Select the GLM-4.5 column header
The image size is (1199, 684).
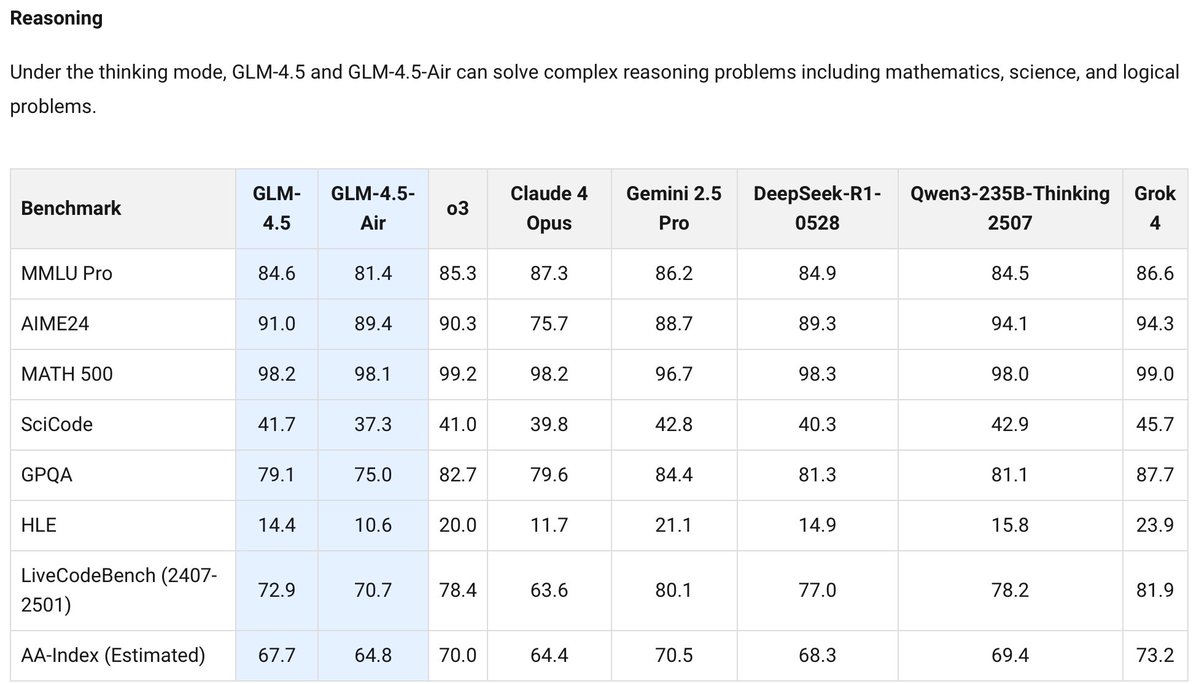[x=277, y=208]
